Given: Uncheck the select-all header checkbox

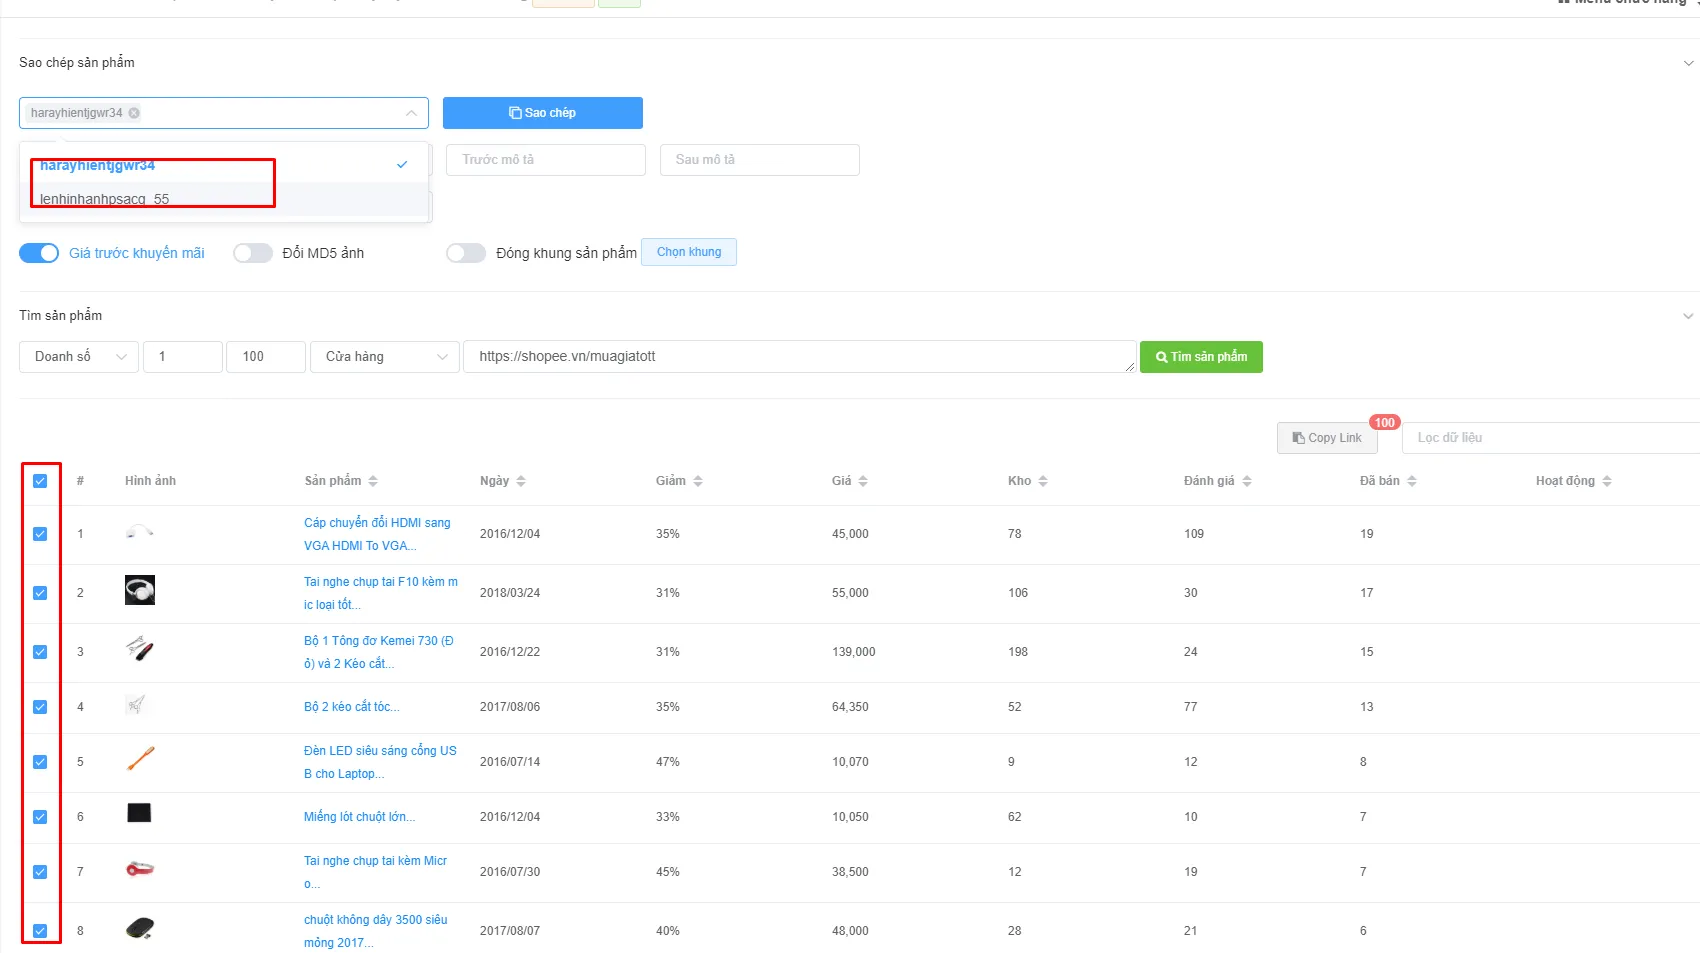Looking at the screenshot, I should (x=40, y=481).
